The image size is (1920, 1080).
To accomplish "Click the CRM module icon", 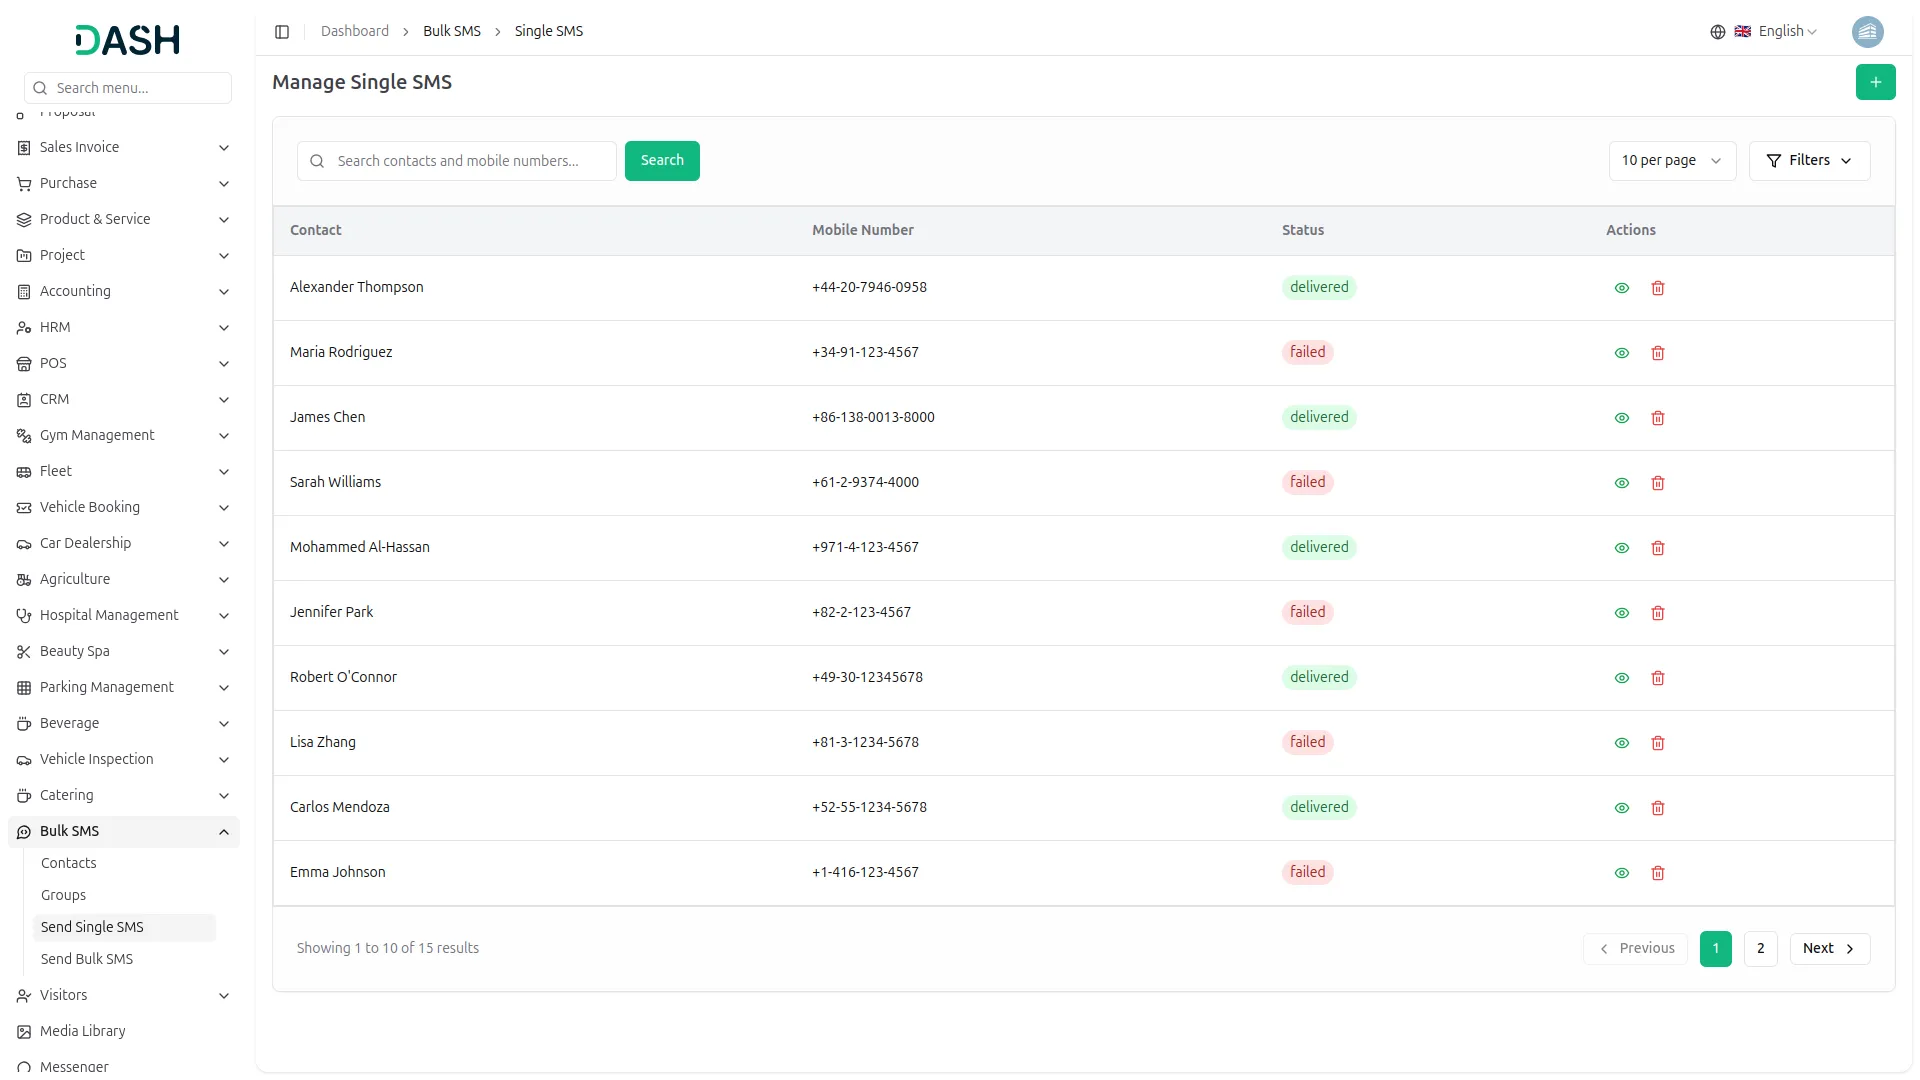I will click(24, 399).
